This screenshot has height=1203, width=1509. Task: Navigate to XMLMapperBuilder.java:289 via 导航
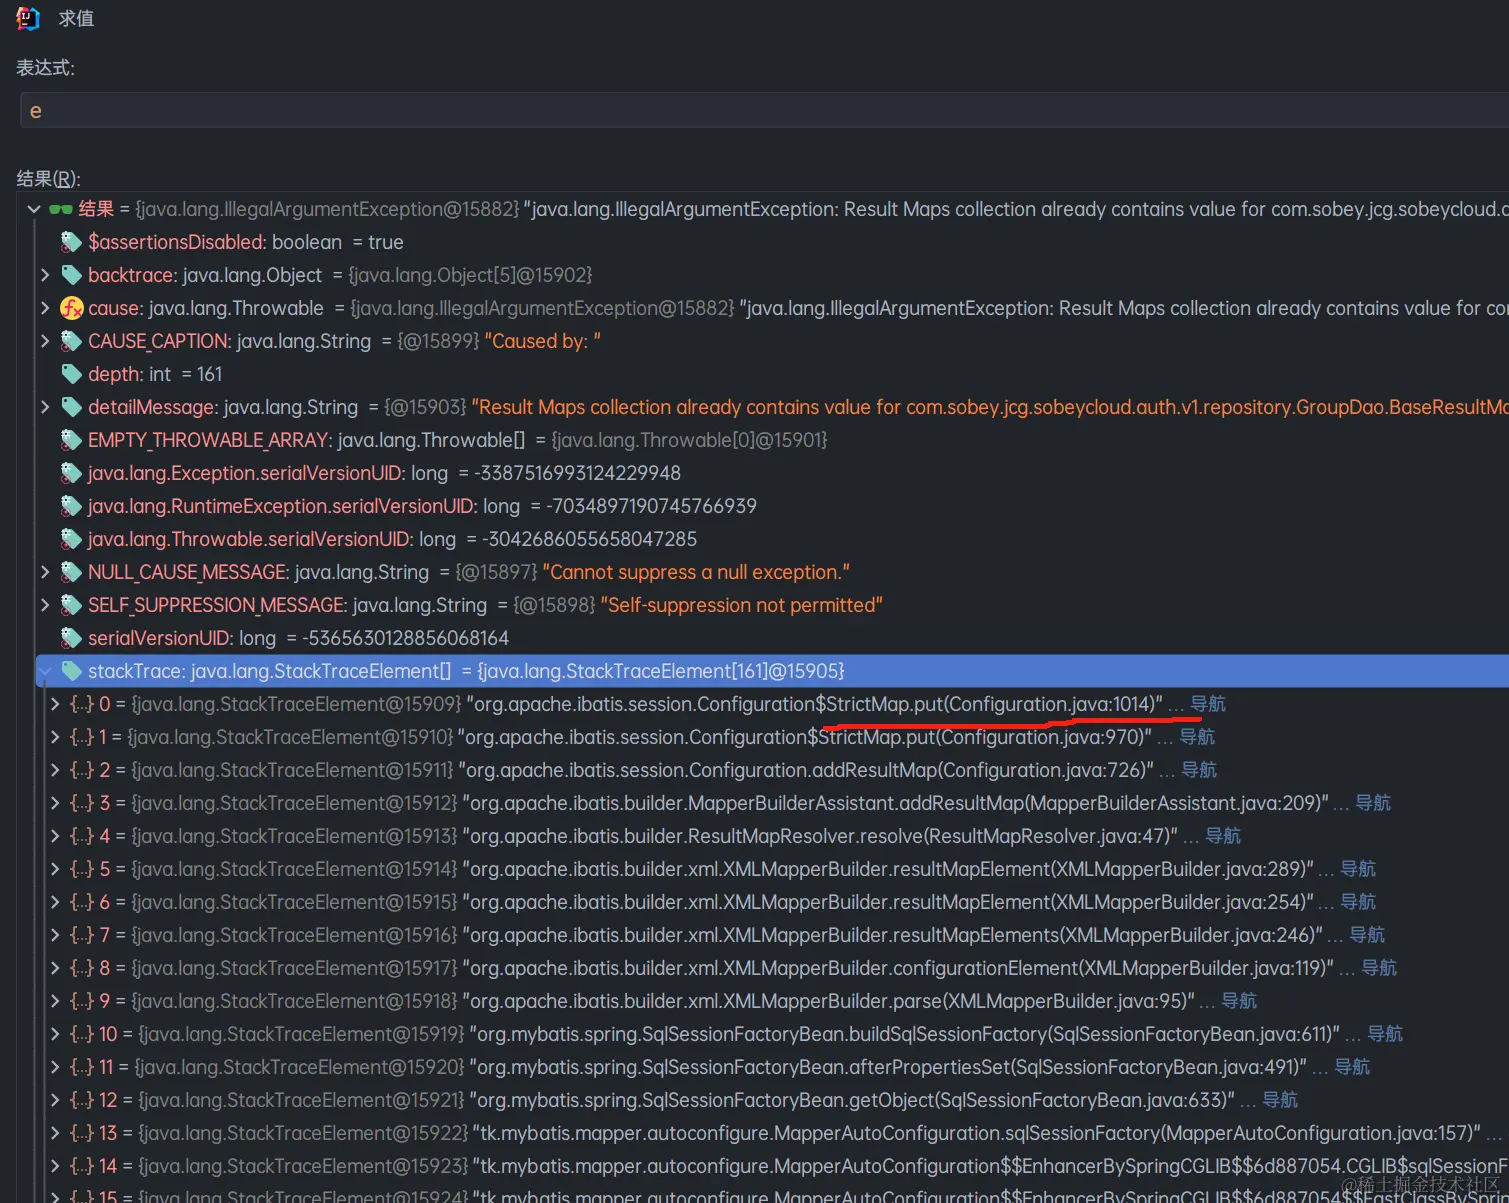(x=1358, y=869)
